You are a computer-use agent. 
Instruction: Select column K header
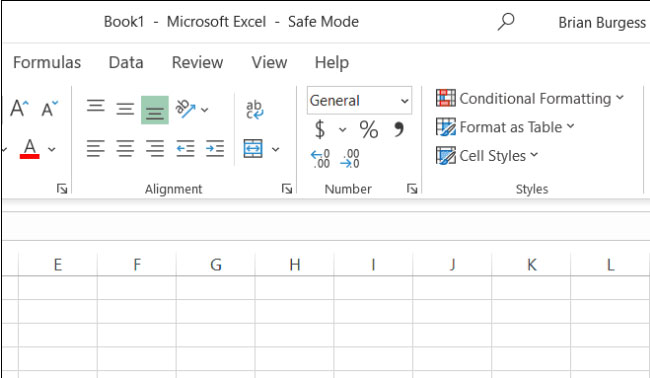pyautogui.click(x=531, y=264)
